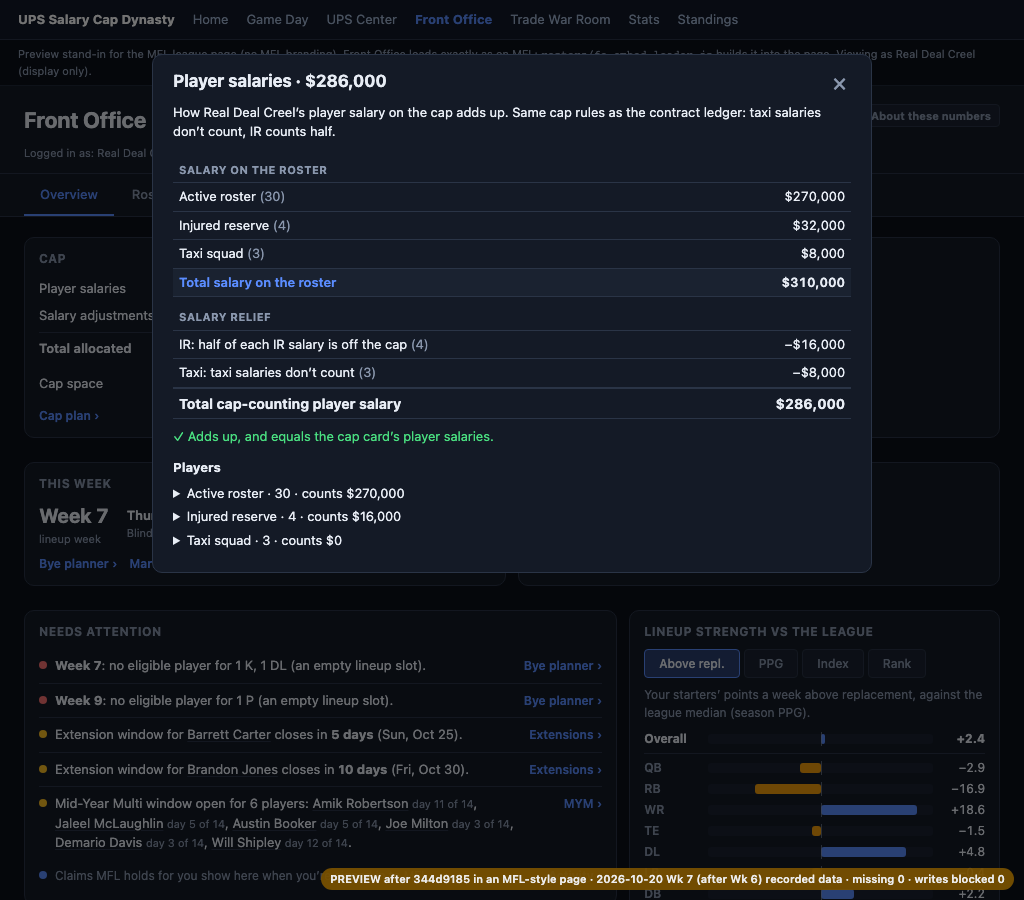Switch lineup strength to PPG

(771, 664)
